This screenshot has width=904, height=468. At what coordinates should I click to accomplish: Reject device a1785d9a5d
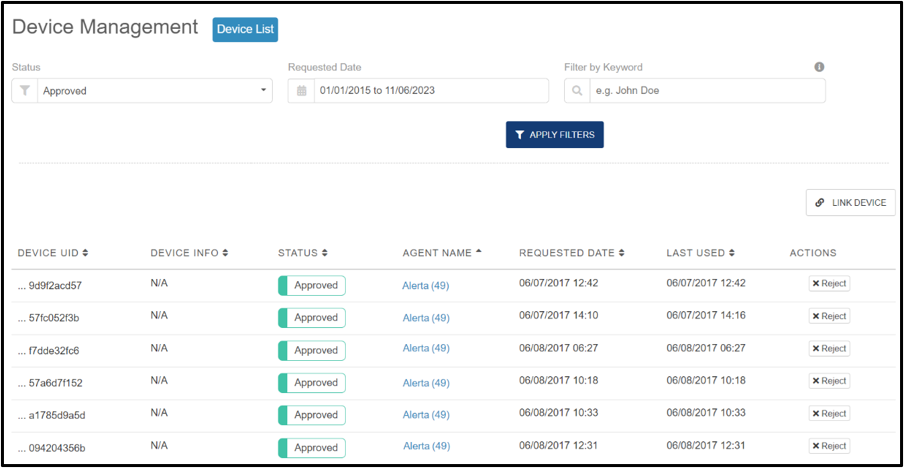tap(829, 414)
